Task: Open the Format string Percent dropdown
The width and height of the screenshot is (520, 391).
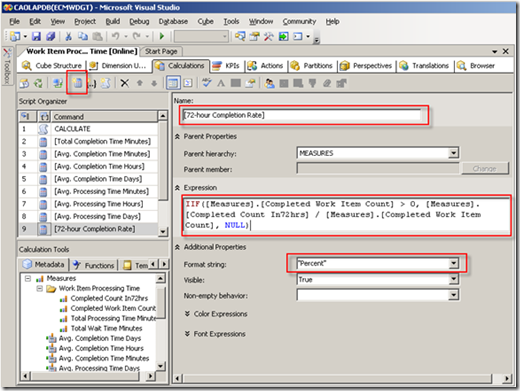Action: point(453,263)
